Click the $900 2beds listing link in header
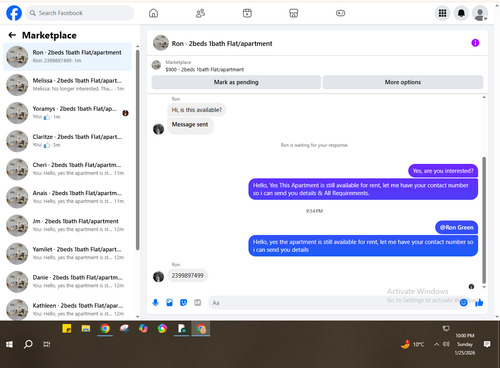Screen dimensions: 500x368 (205, 69)
